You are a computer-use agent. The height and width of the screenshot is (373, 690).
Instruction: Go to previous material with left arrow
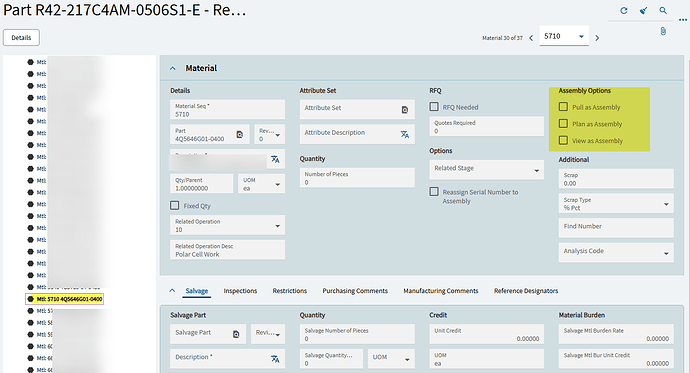531,38
